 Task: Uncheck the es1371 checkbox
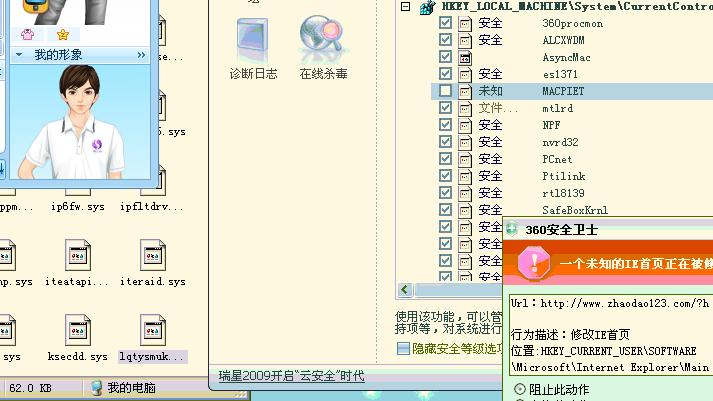(445, 74)
